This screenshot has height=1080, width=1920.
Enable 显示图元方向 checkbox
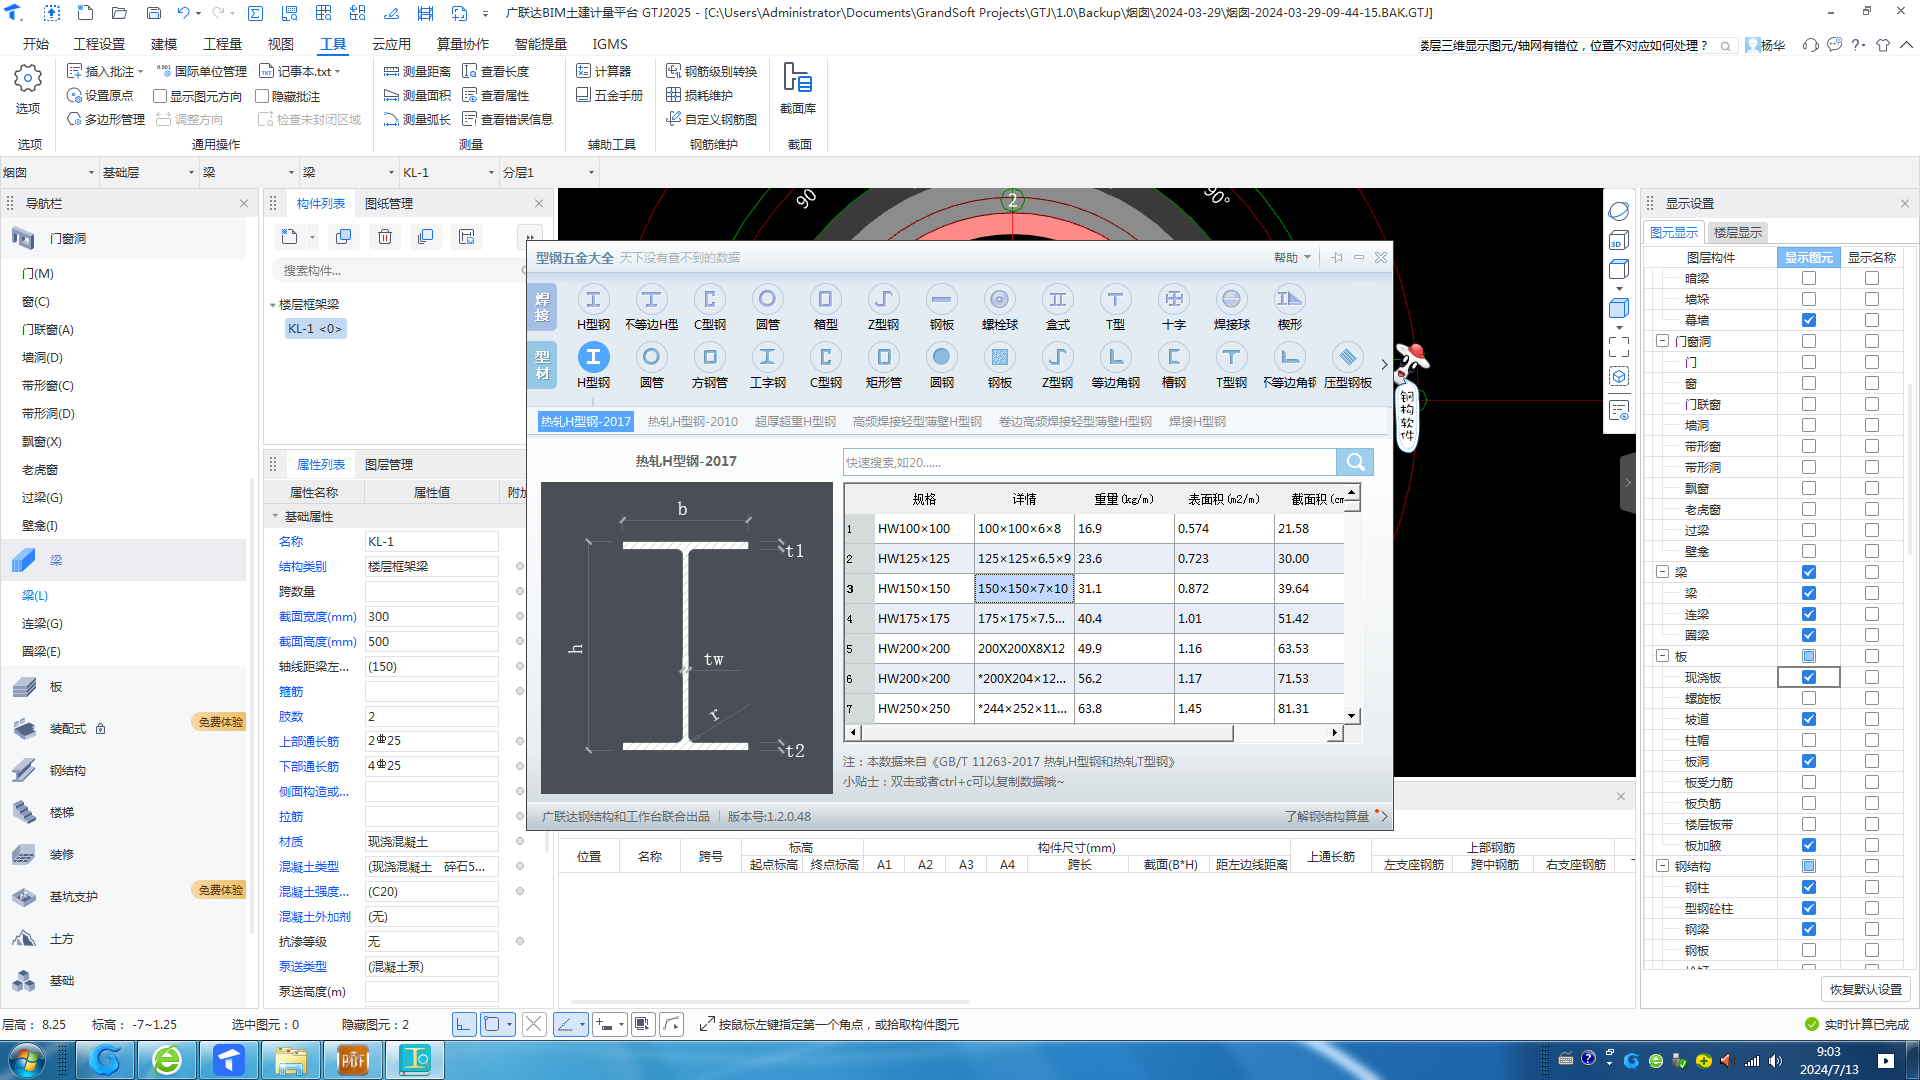159,96
